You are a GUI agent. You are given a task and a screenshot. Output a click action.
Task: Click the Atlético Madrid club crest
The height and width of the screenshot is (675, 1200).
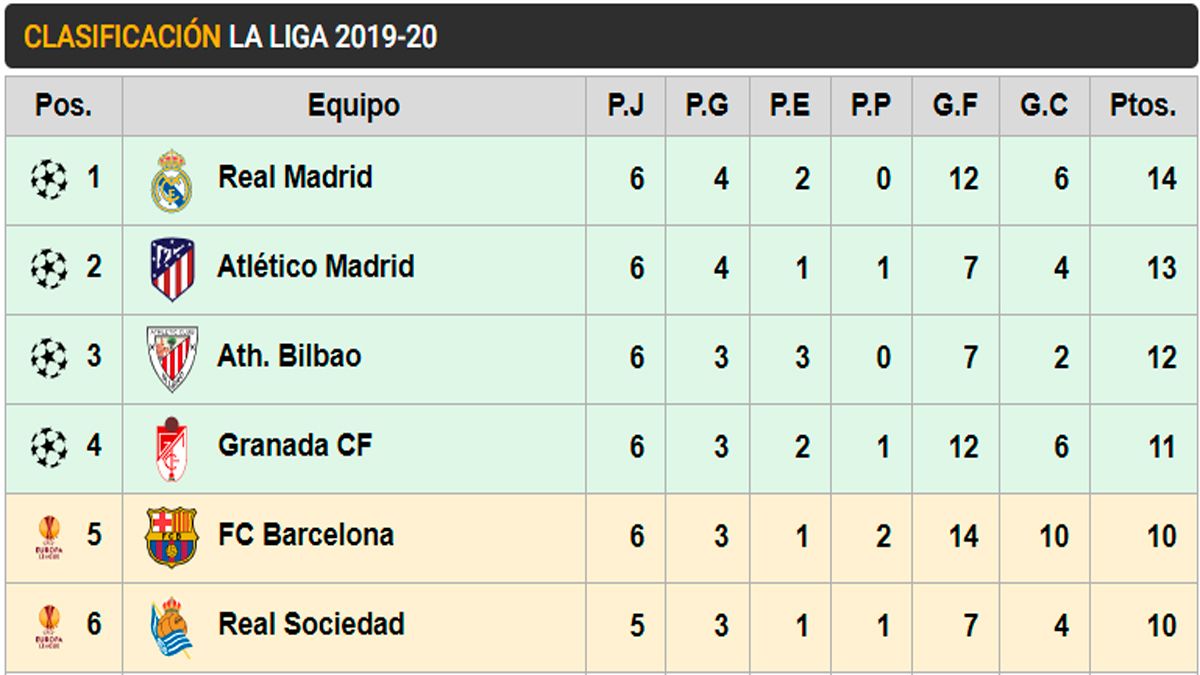pyautogui.click(x=172, y=269)
